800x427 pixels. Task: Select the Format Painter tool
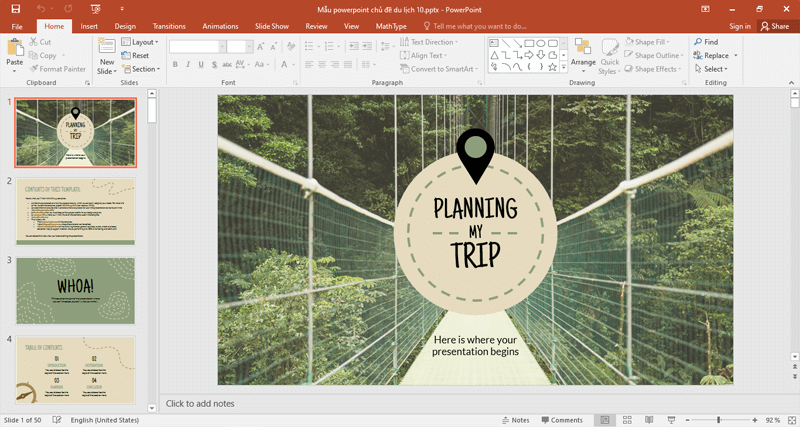pos(58,68)
